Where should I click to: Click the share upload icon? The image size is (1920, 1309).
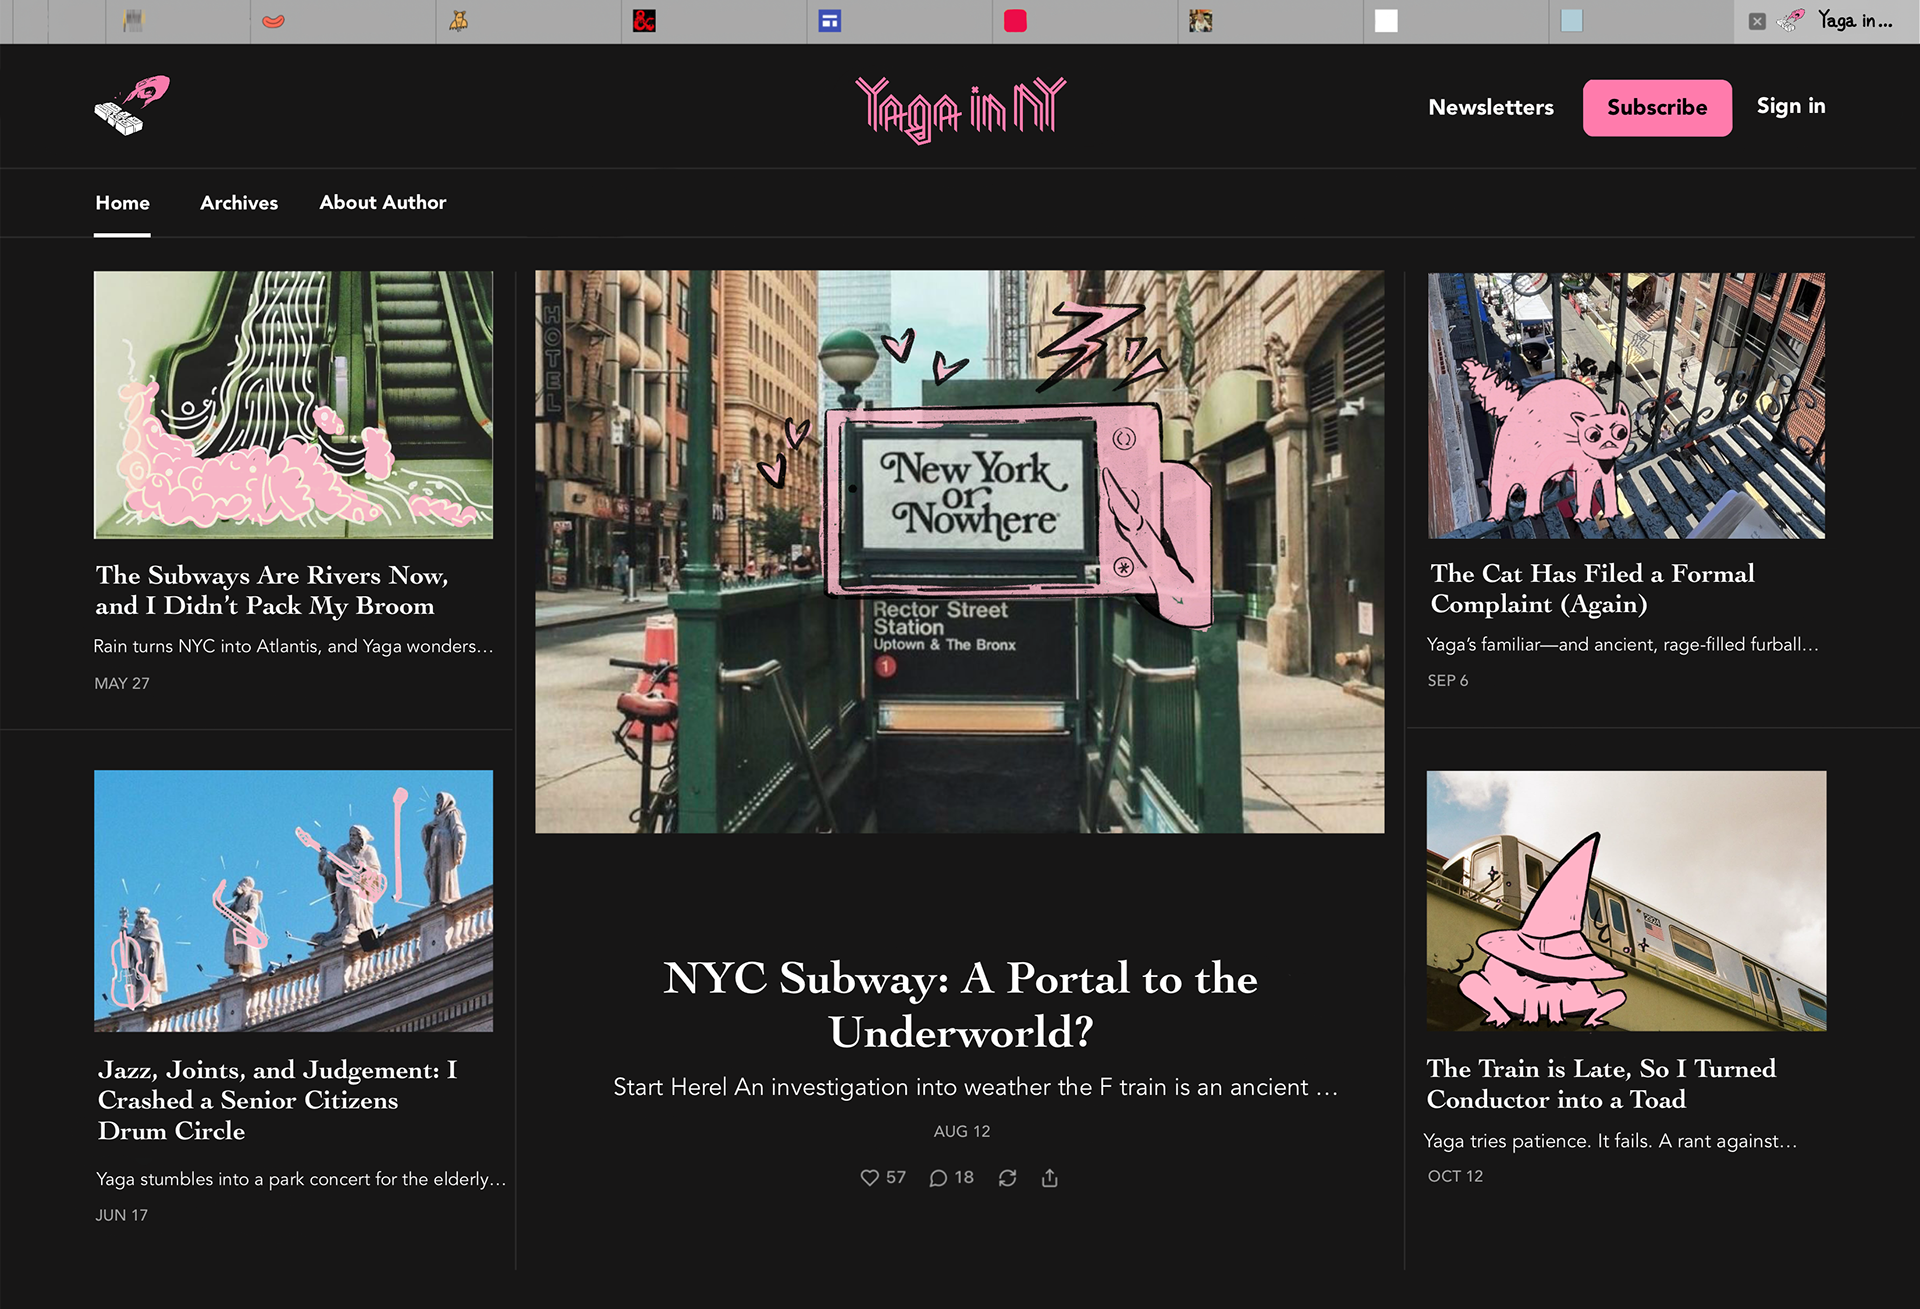coord(1049,1178)
